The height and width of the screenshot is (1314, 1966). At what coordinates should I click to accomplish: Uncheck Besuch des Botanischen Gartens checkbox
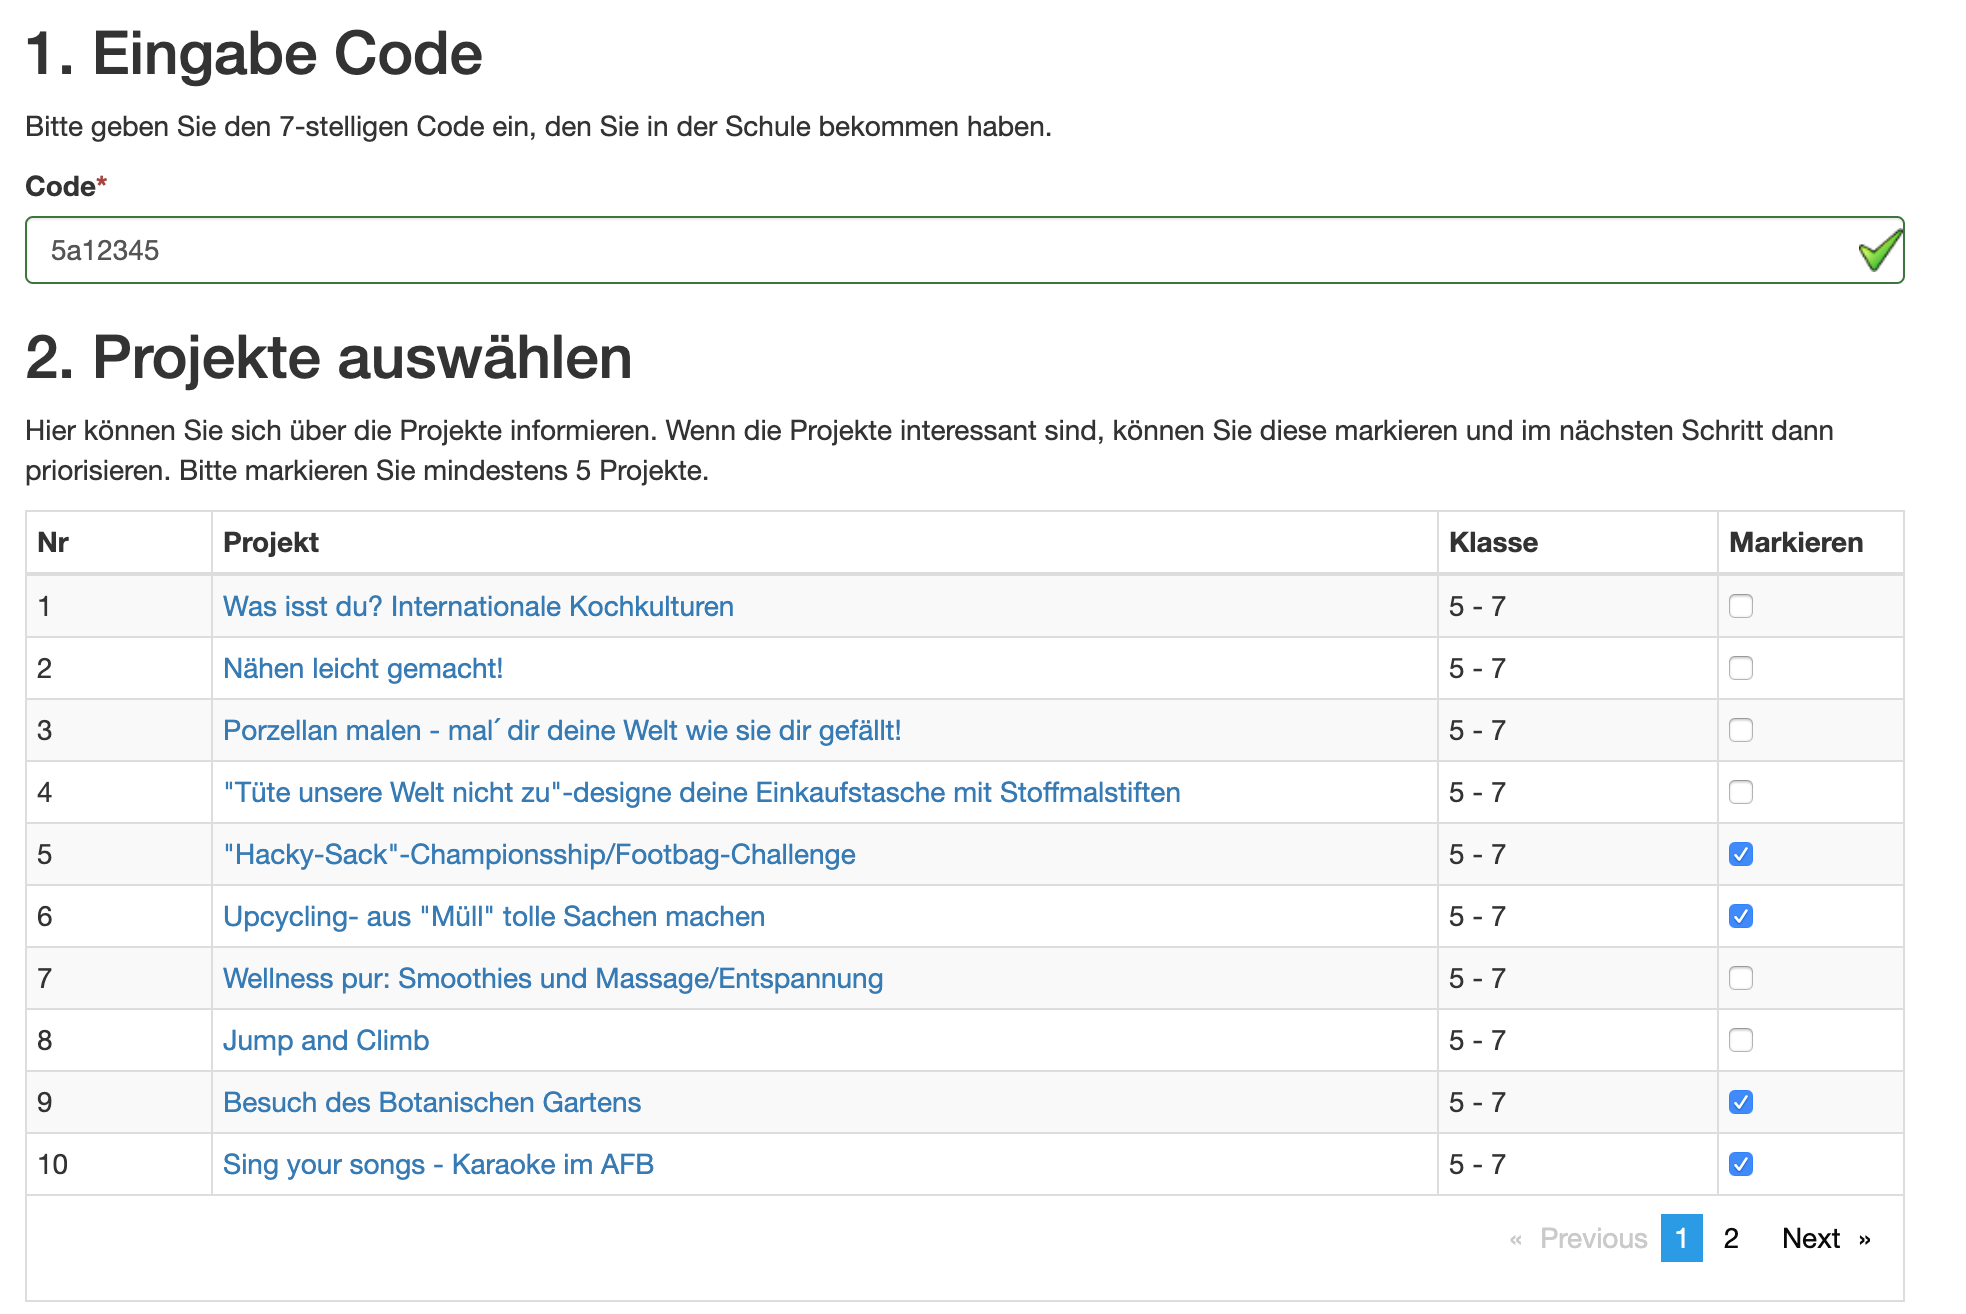[x=1741, y=1102]
